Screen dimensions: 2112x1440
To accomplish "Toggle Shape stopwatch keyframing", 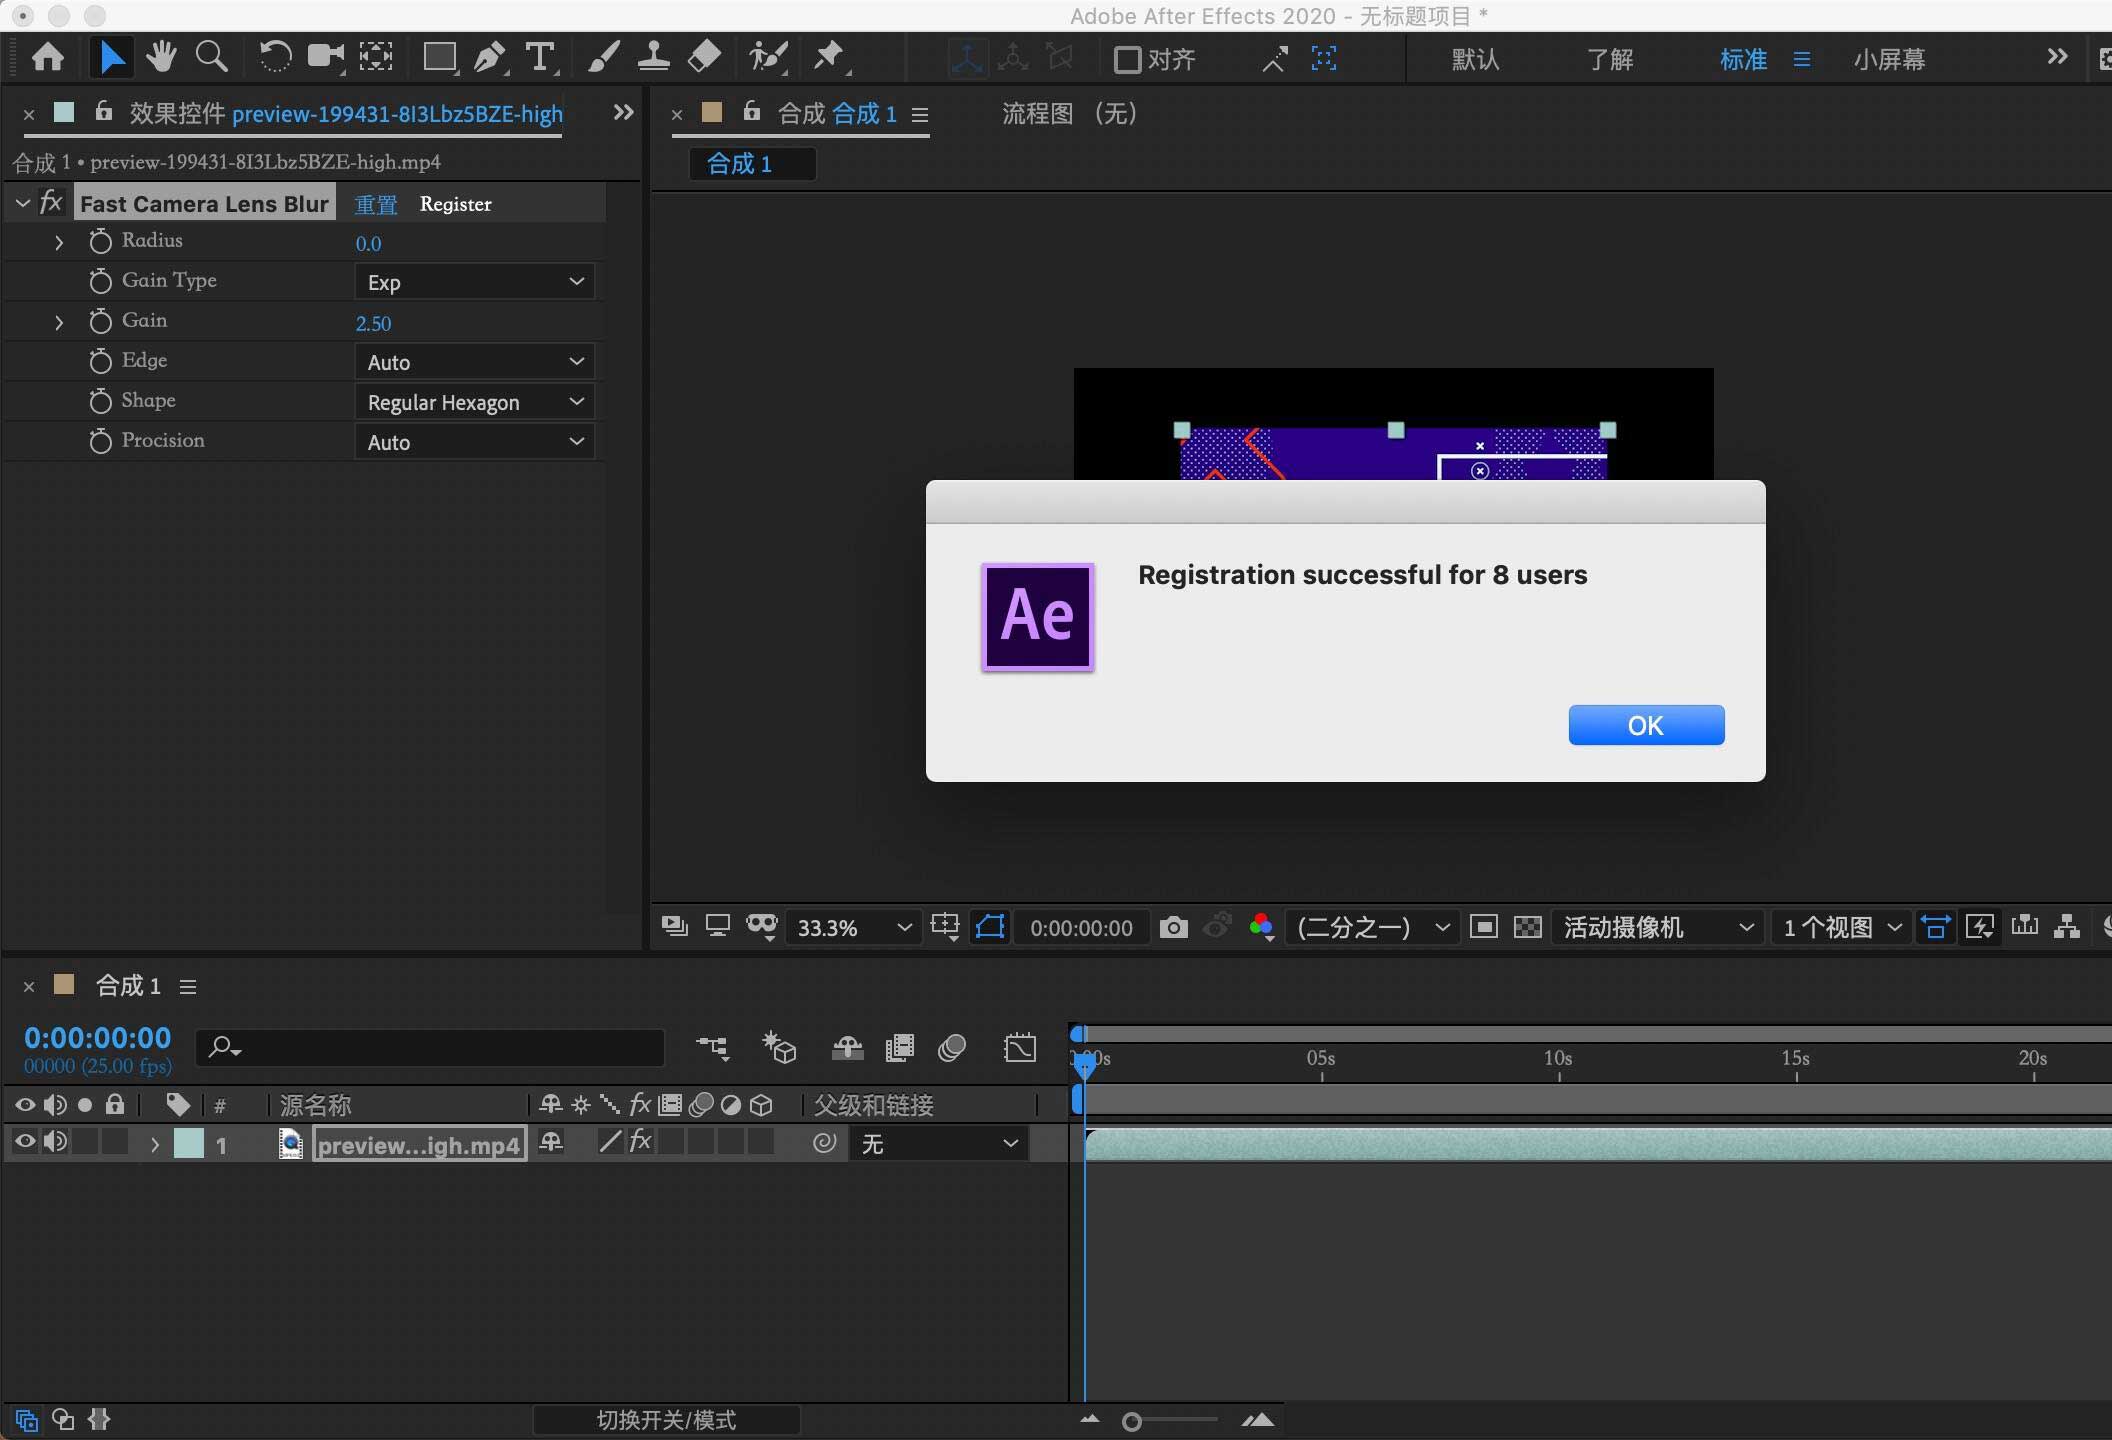I will coord(100,401).
